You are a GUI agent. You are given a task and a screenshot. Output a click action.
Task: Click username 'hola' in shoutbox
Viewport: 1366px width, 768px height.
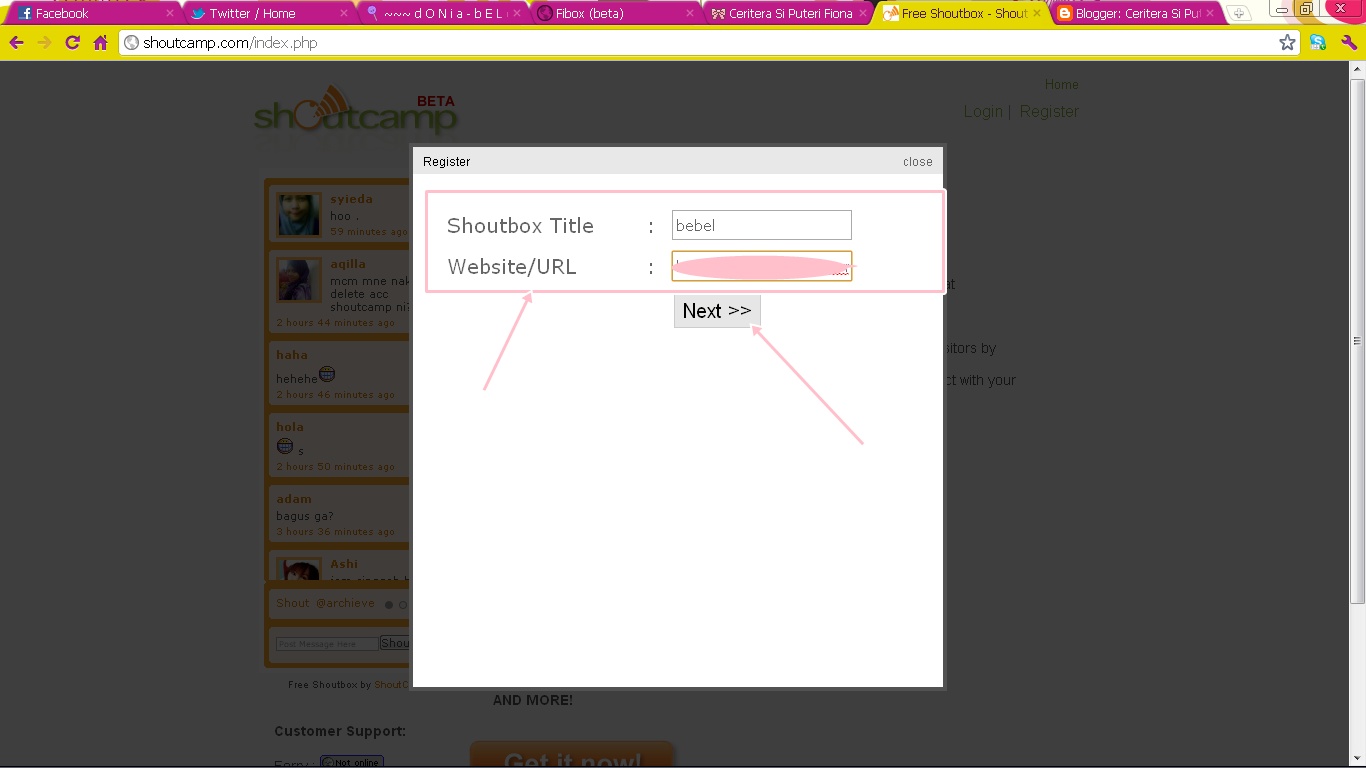290,427
